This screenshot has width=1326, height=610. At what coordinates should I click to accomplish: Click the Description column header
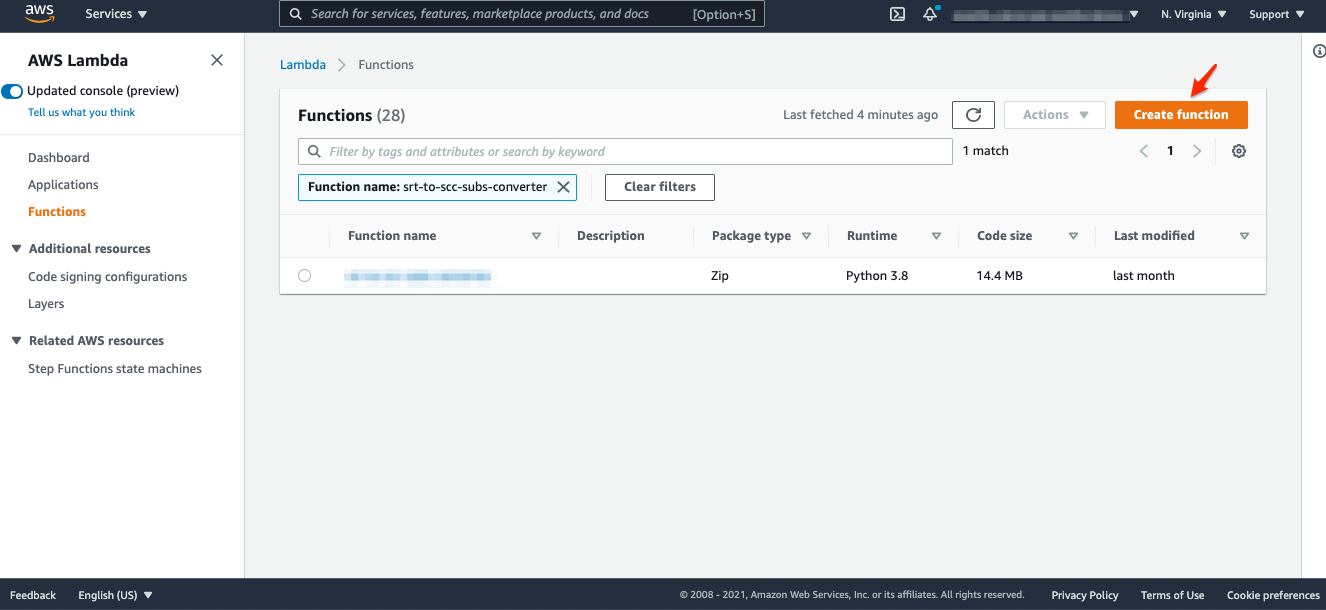[x=610, y=236]
